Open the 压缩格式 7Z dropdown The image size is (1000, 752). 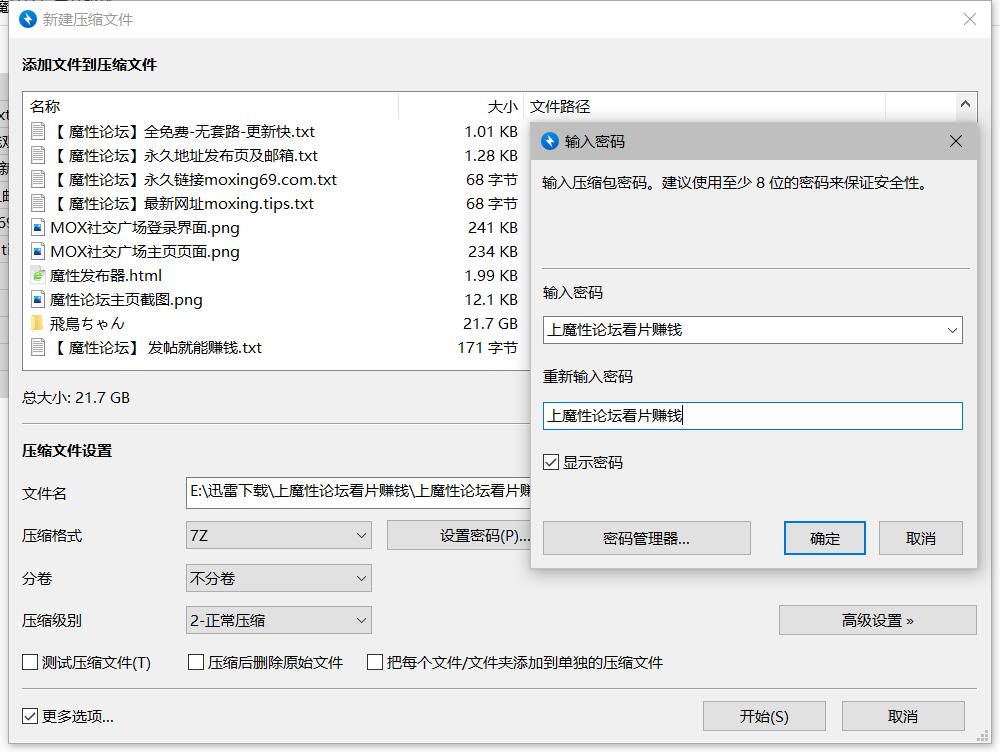279,535
